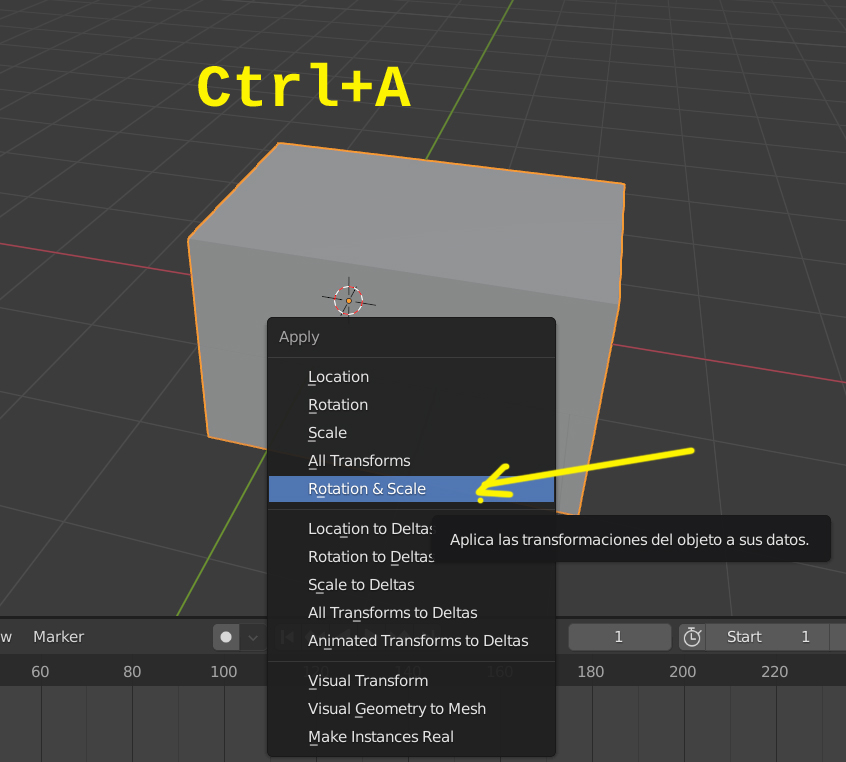Click the Rotation & Scale entry
This screenshot has width=846, height=762.
pyautogui.click(x=411, y=489)
